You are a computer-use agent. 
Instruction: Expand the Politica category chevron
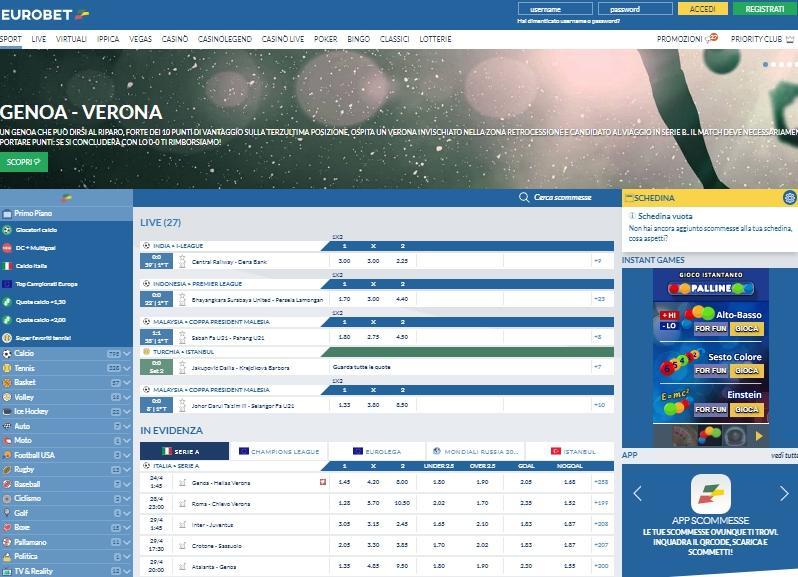pyautogui.click(x=127, y=557)
